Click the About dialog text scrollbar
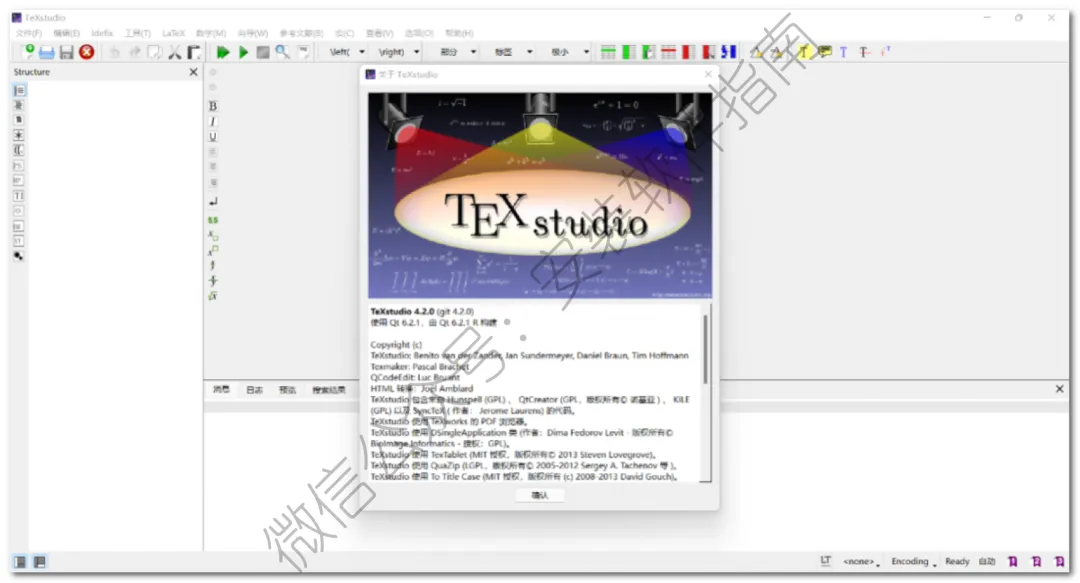This screenshot has width=1080, height=583. pyautogui.click(x=705, y=349)
